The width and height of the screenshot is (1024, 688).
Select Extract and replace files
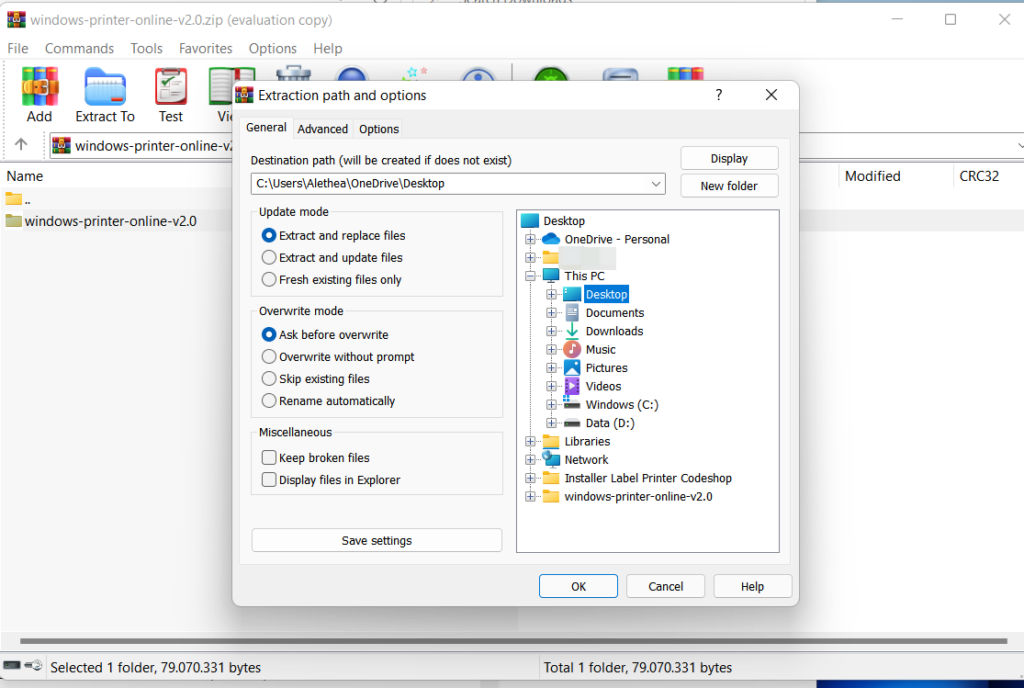[268, 235]
